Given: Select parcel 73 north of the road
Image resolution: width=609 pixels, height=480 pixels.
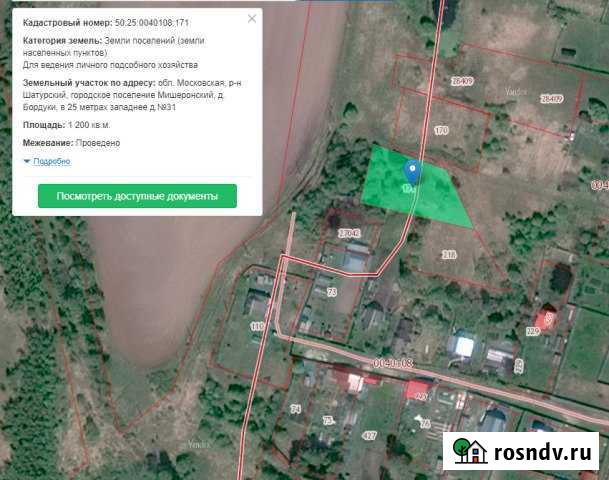Looking at the screenshot, I should pos(332,291).
